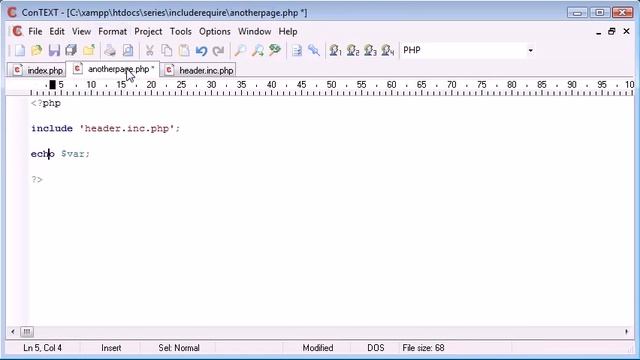Click left arrow of horizontal scrollbar
The height and width of the screenshot is (360, 640).
(x=13, y=331)
